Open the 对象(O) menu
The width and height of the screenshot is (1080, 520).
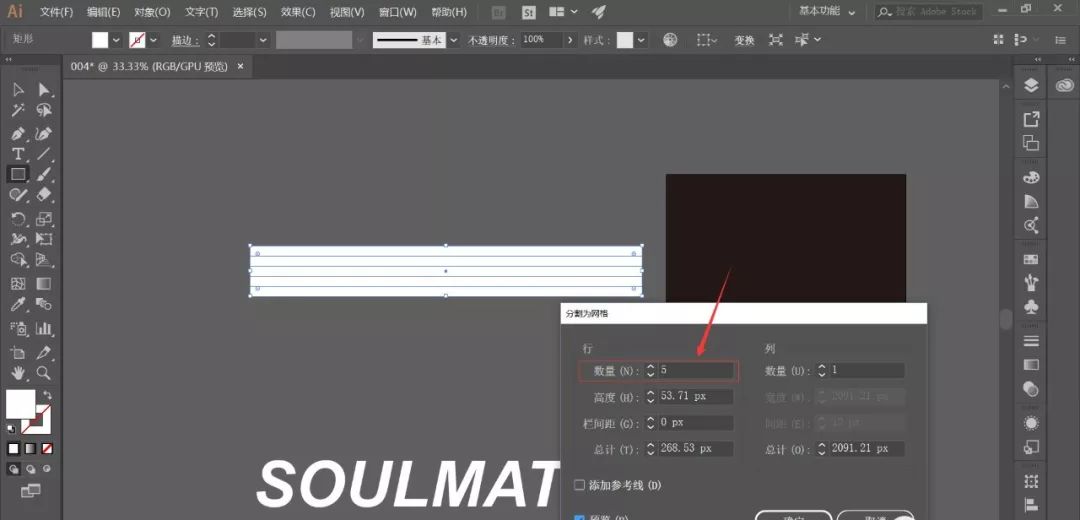point(150,12)
